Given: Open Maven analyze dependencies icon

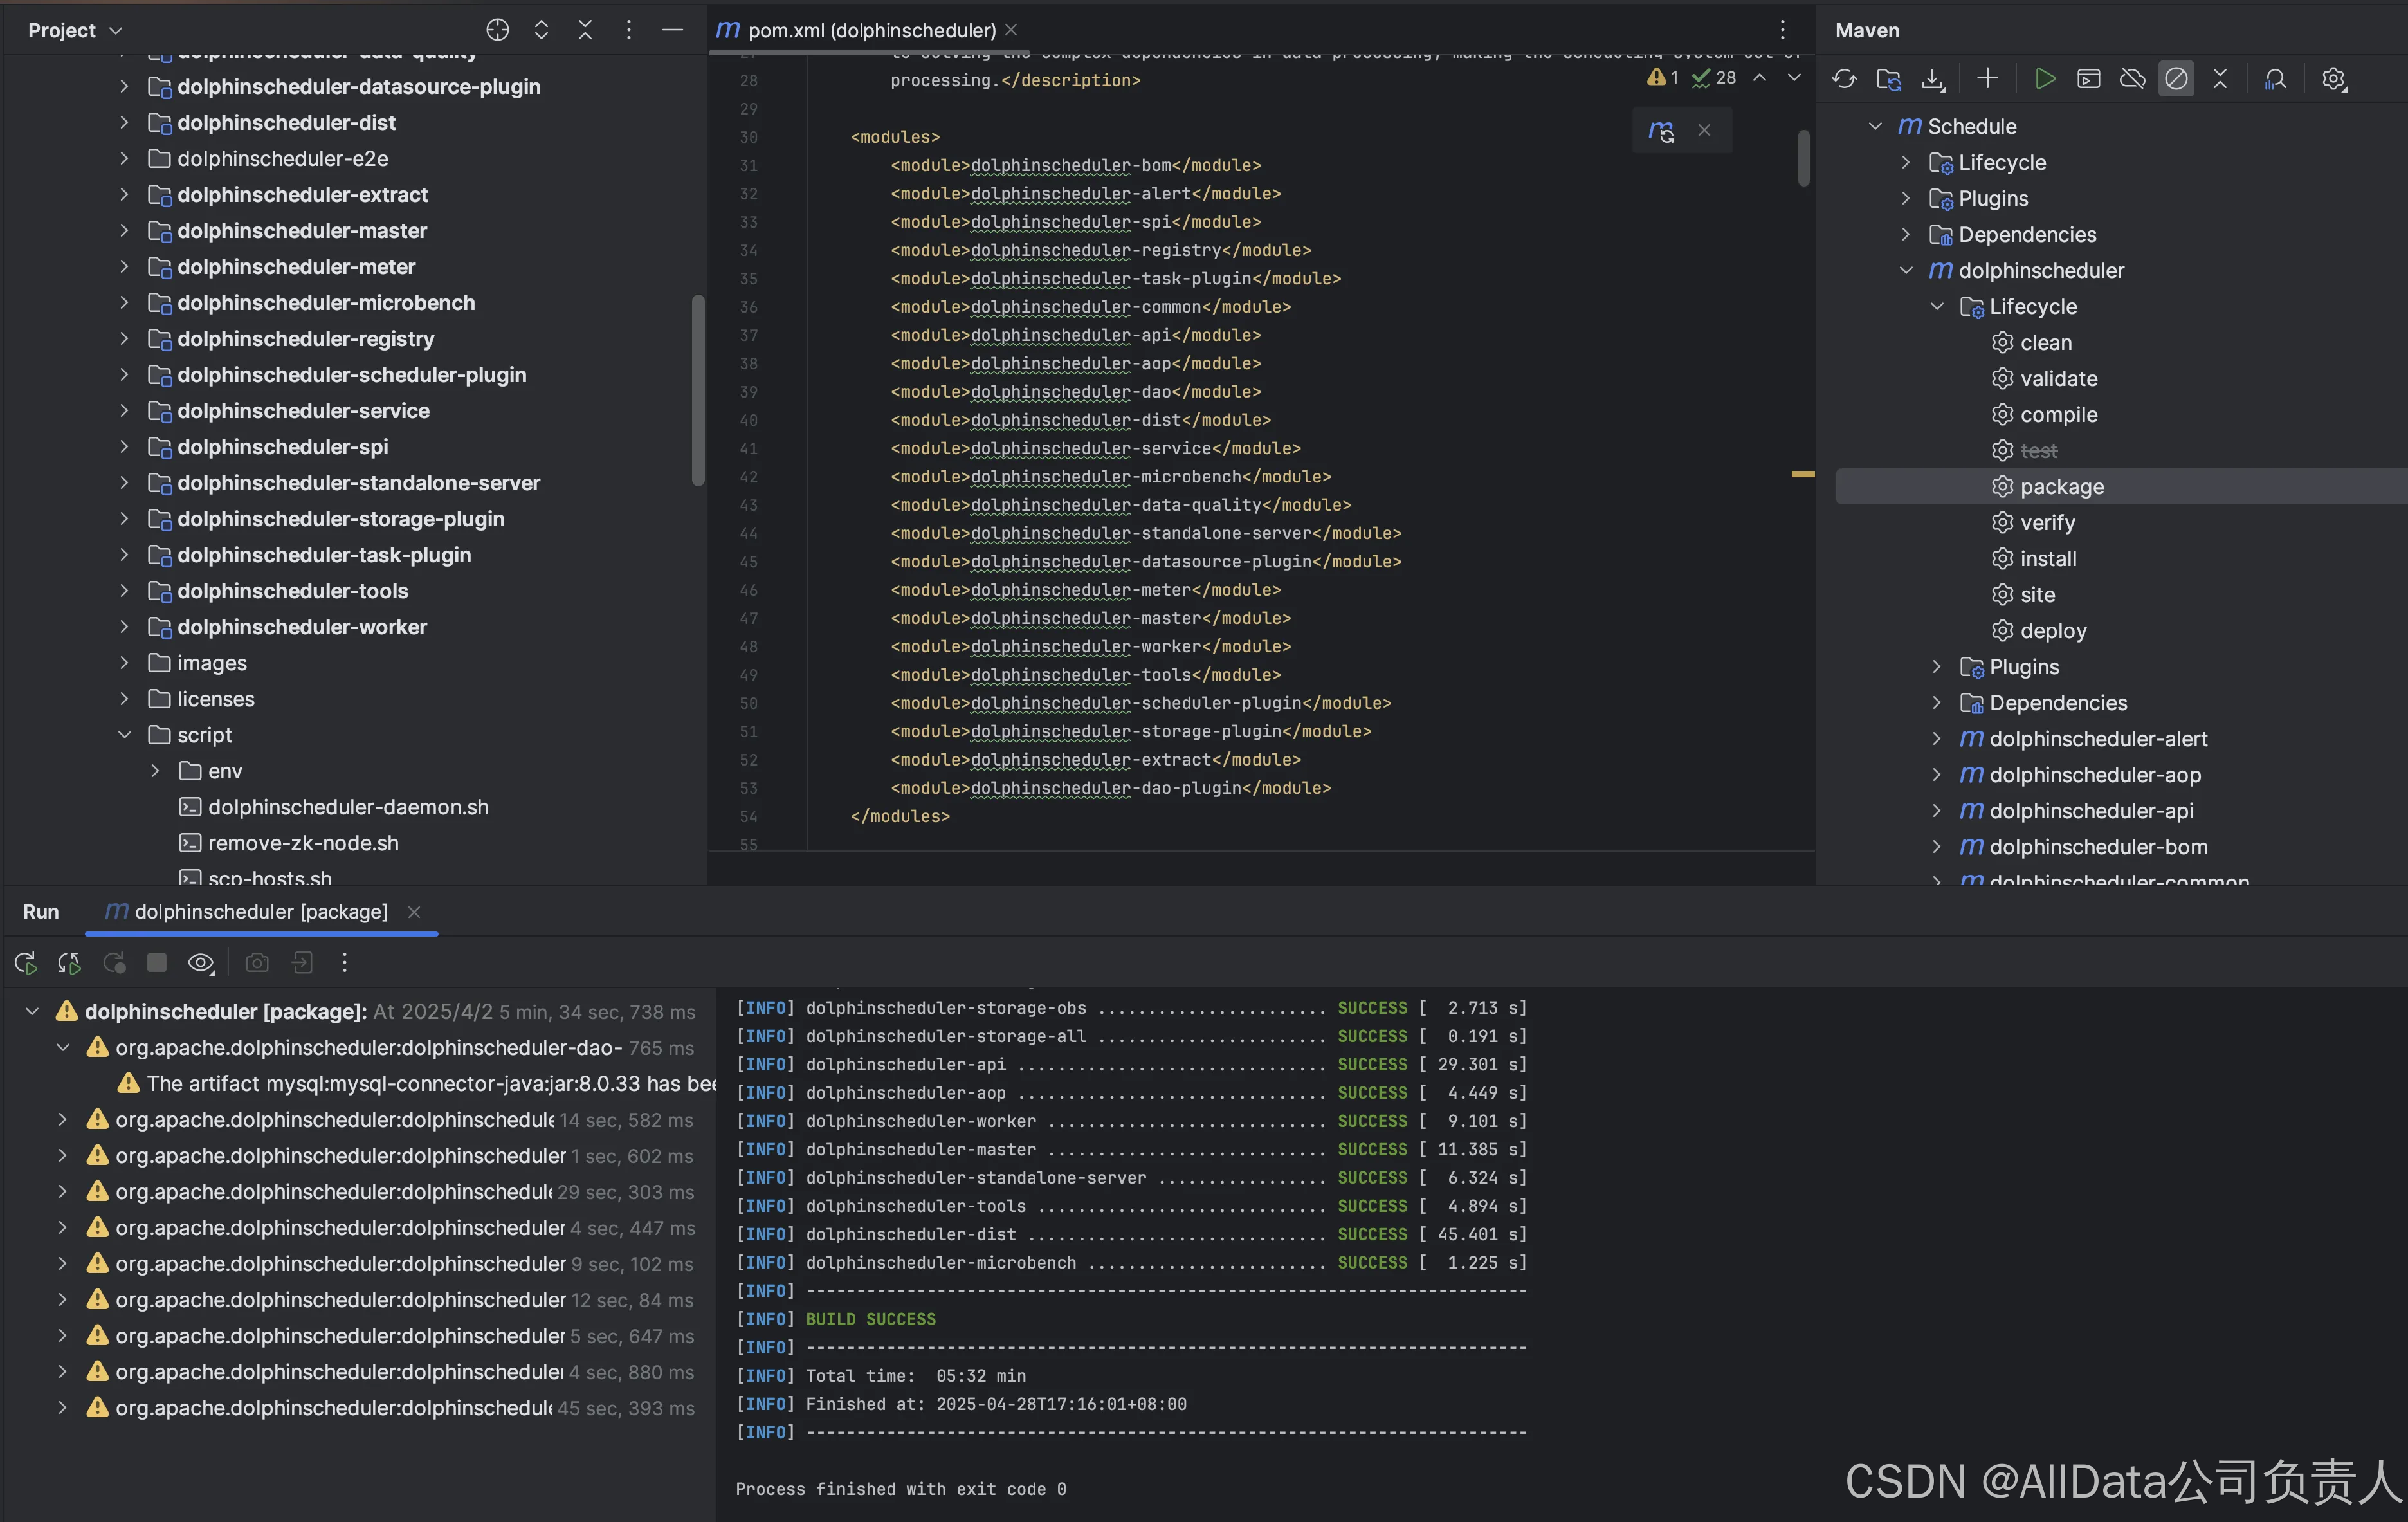Looking at the screenshot, I should (2275, 79).
